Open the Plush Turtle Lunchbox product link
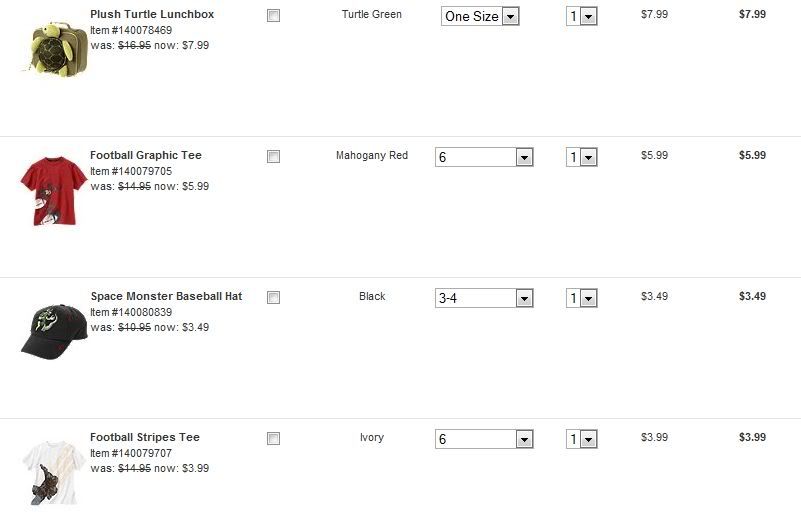801x520 pixels. (152, 14)
